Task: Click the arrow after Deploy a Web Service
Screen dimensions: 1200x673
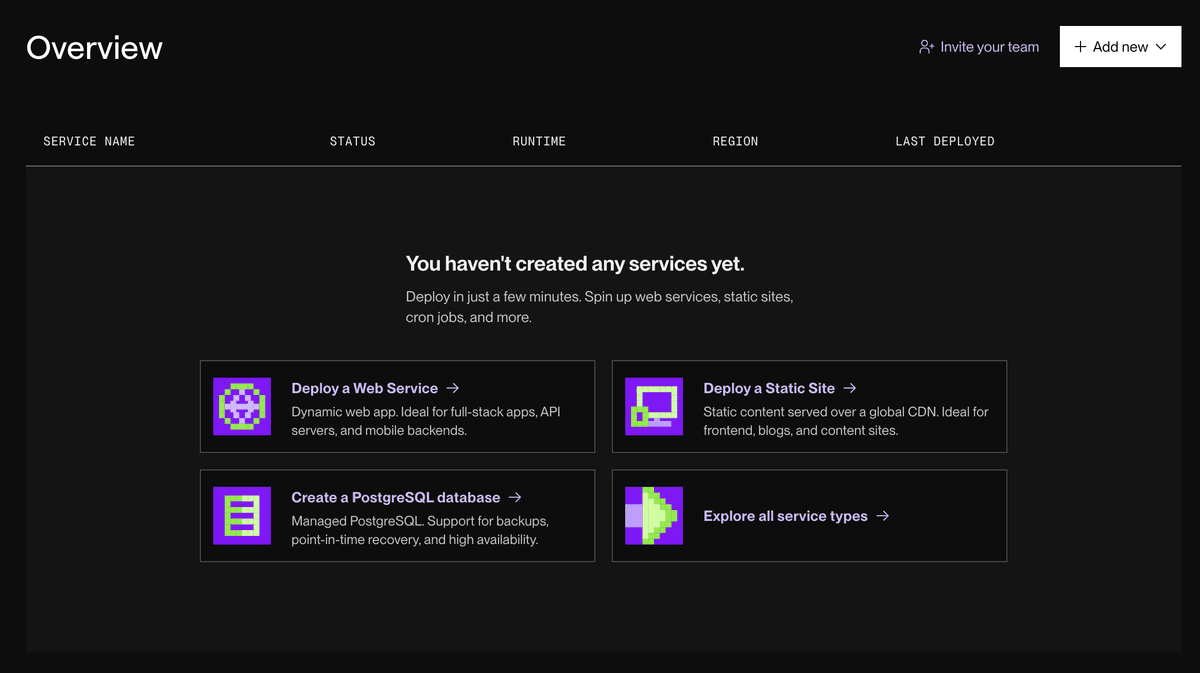Action: tap(453, 388)
